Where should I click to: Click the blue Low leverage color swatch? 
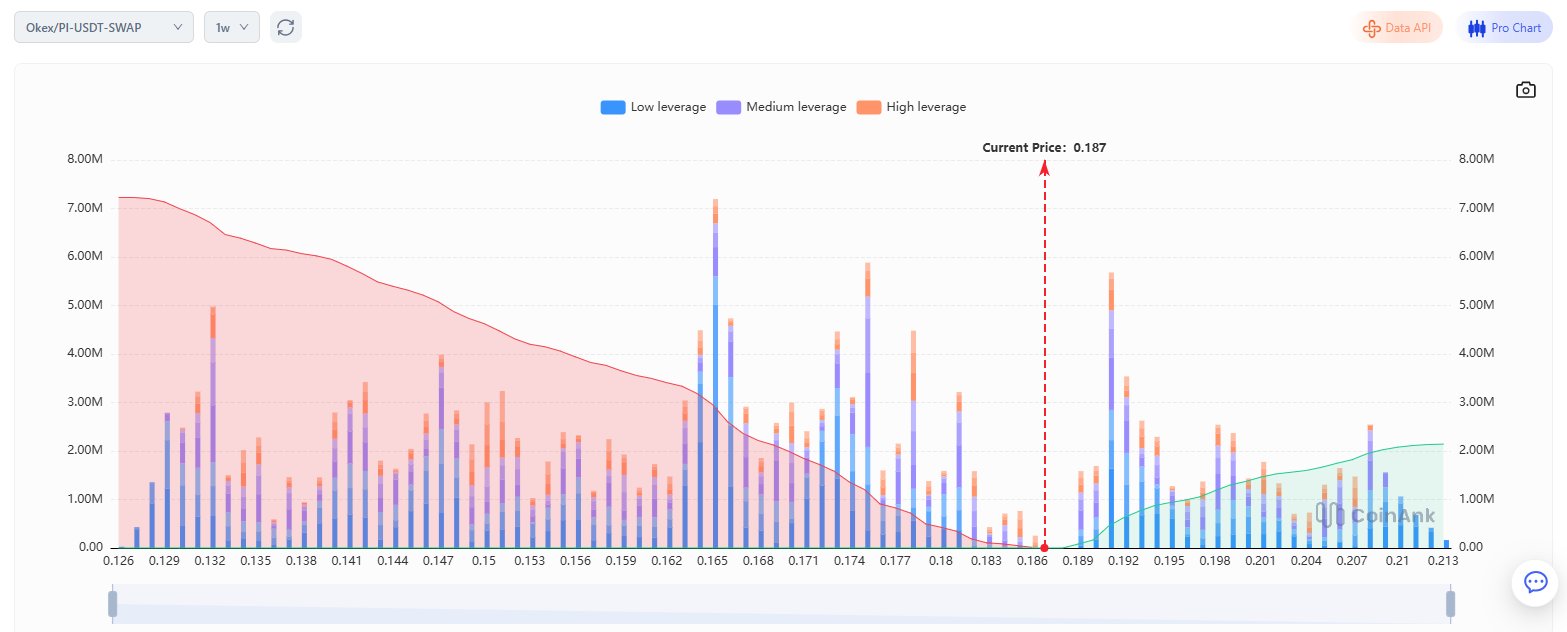[613, 107]
